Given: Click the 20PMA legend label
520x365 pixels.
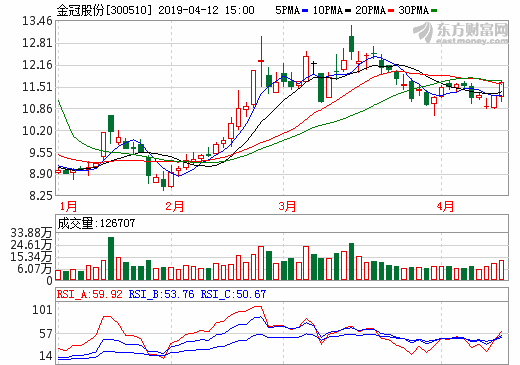Looking at the screenshot, I should (371, 11).
